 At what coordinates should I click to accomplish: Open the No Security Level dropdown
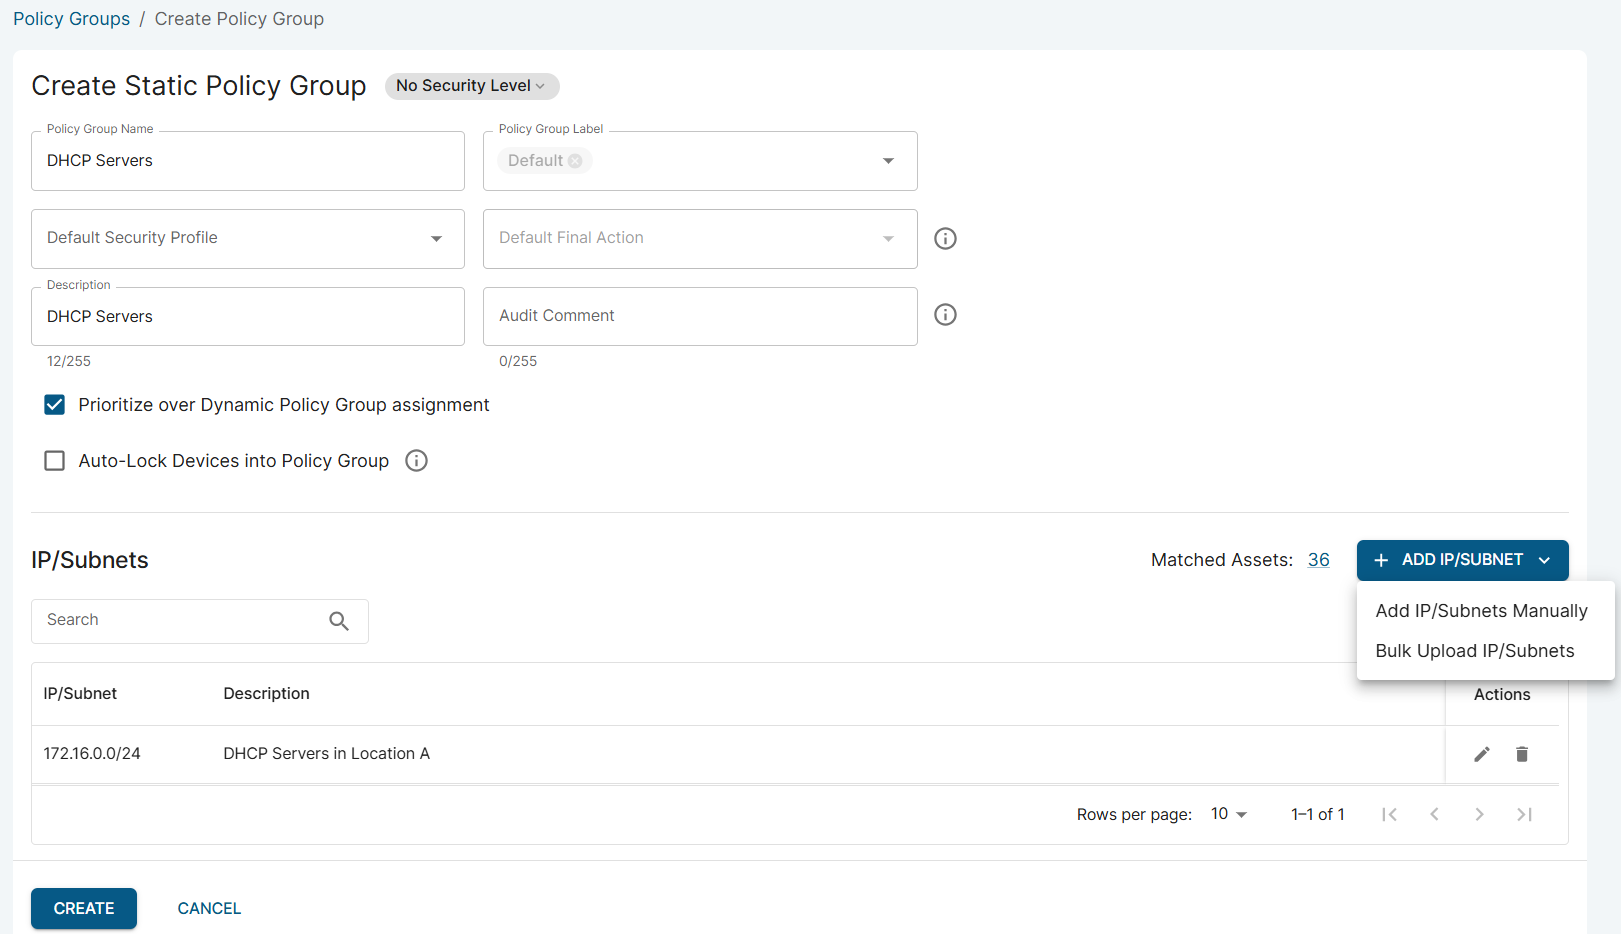pyautogui.click(x=471, y=86)
